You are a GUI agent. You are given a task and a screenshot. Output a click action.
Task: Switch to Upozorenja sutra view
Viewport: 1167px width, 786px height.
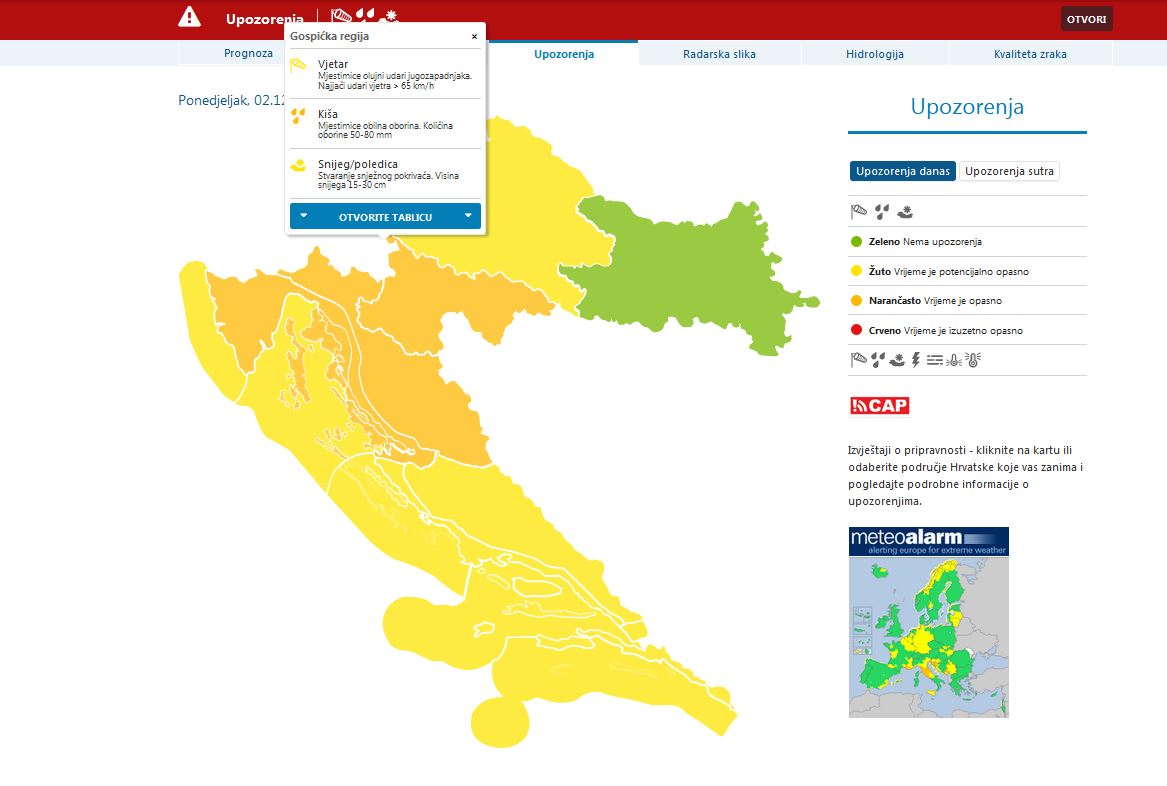(1008, 171)
